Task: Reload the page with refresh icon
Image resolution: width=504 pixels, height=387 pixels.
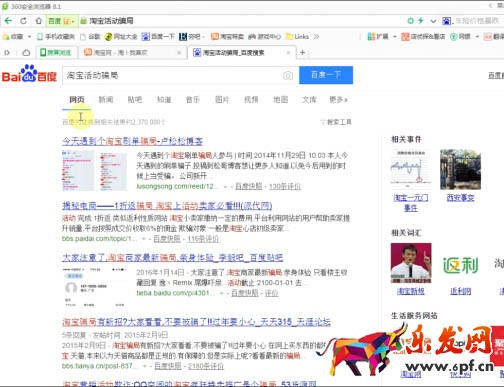Action: click(x=23, y=21)
